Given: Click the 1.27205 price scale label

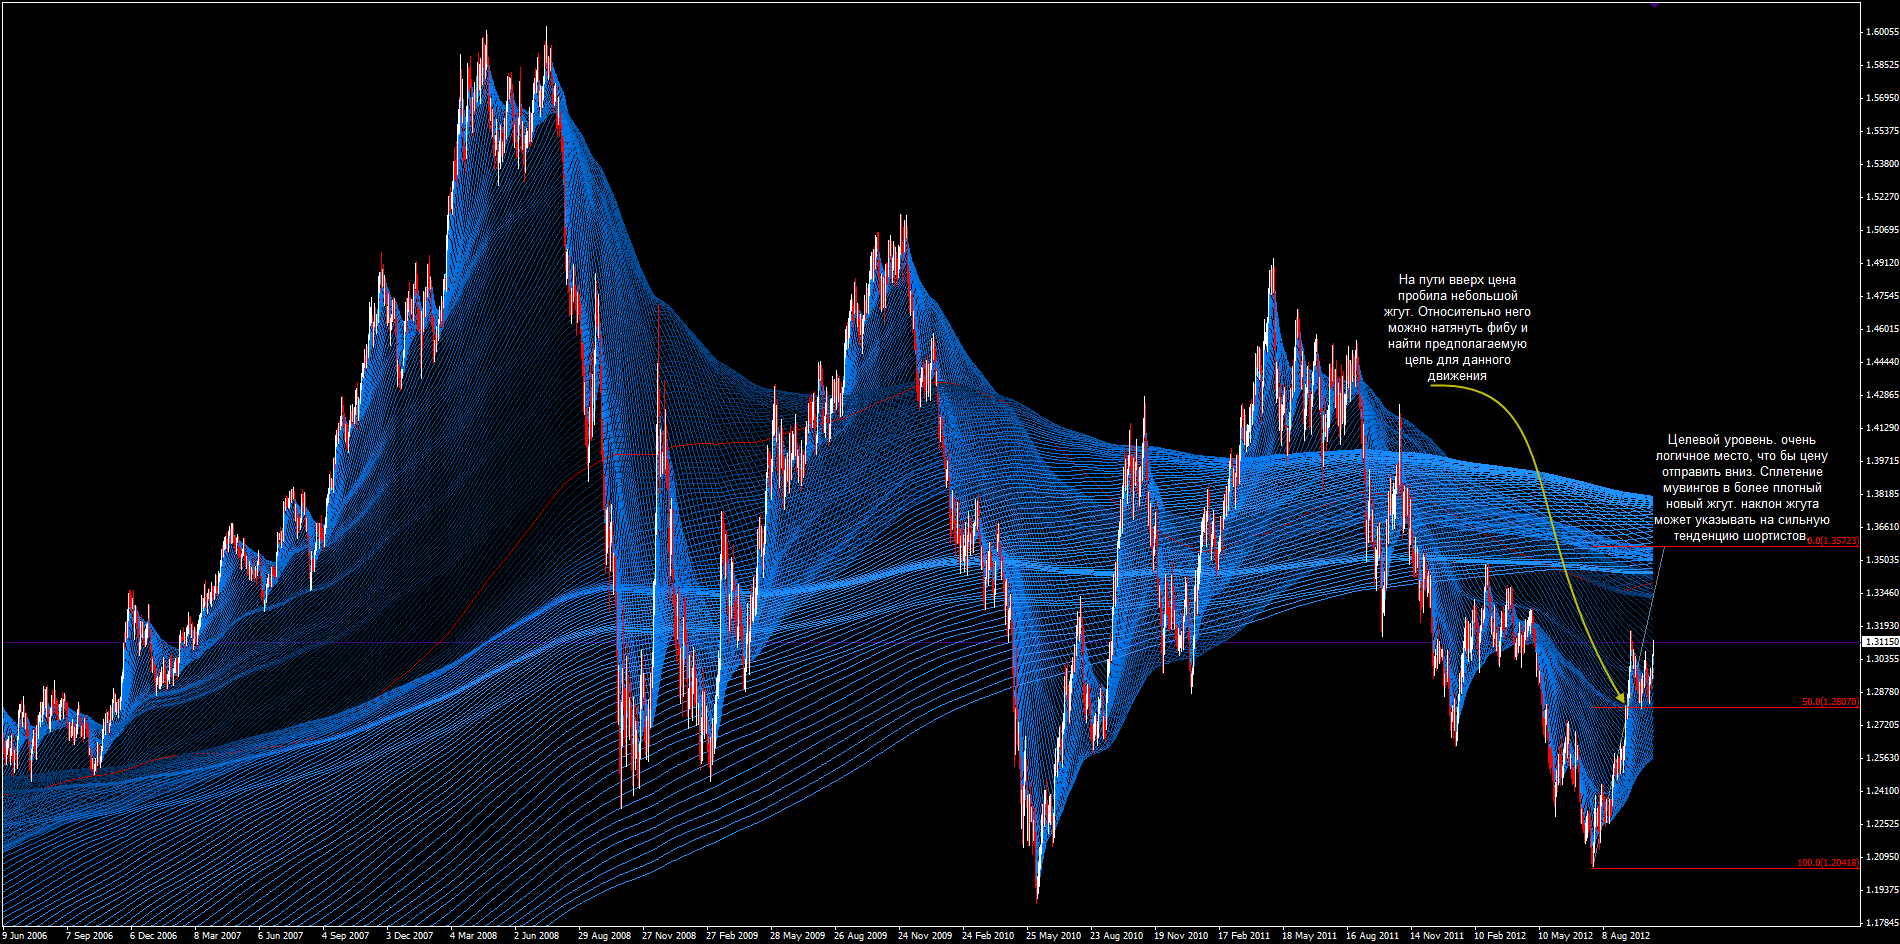Looking at the screenshot, I should coord(1882,725).
